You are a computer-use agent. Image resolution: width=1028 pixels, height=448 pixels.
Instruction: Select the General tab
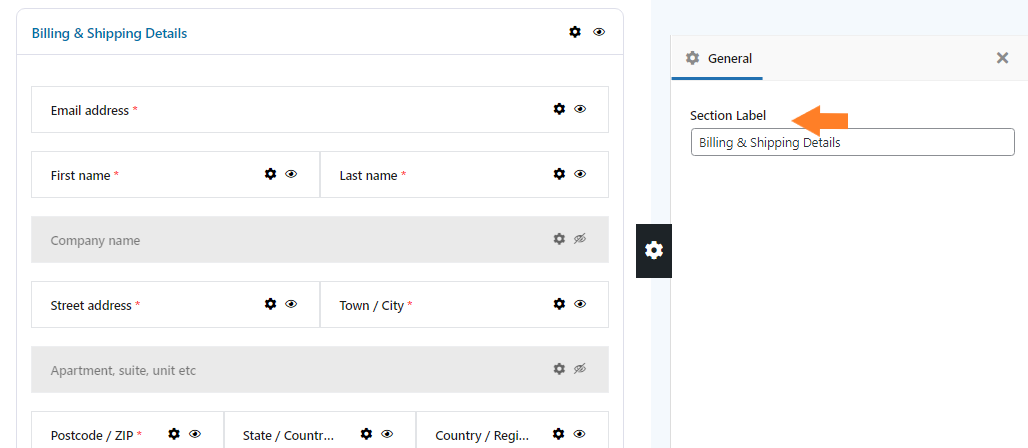(718, 58)
